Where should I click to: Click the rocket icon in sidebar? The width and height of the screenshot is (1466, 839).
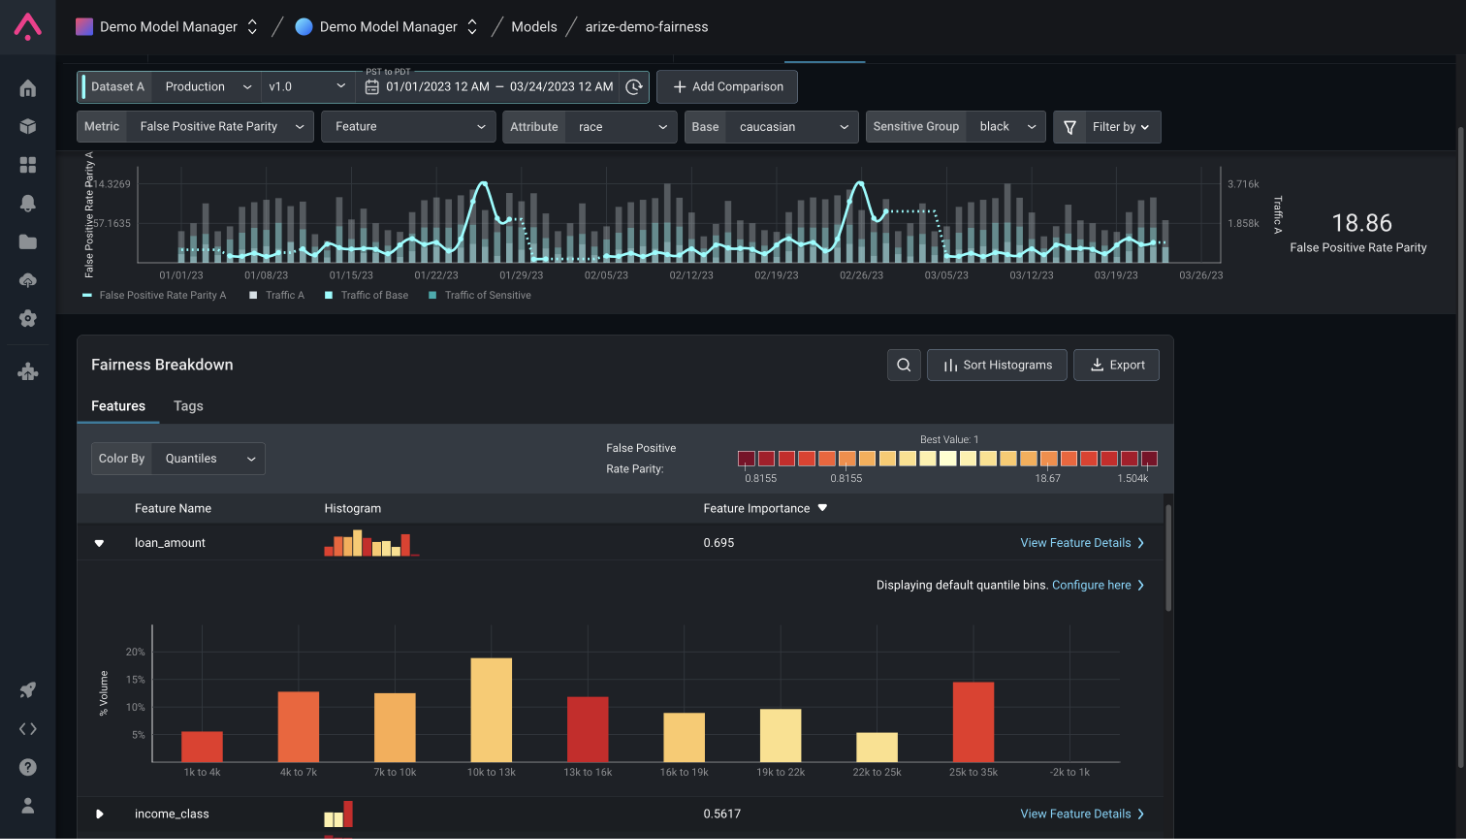(x=28, y=690)
